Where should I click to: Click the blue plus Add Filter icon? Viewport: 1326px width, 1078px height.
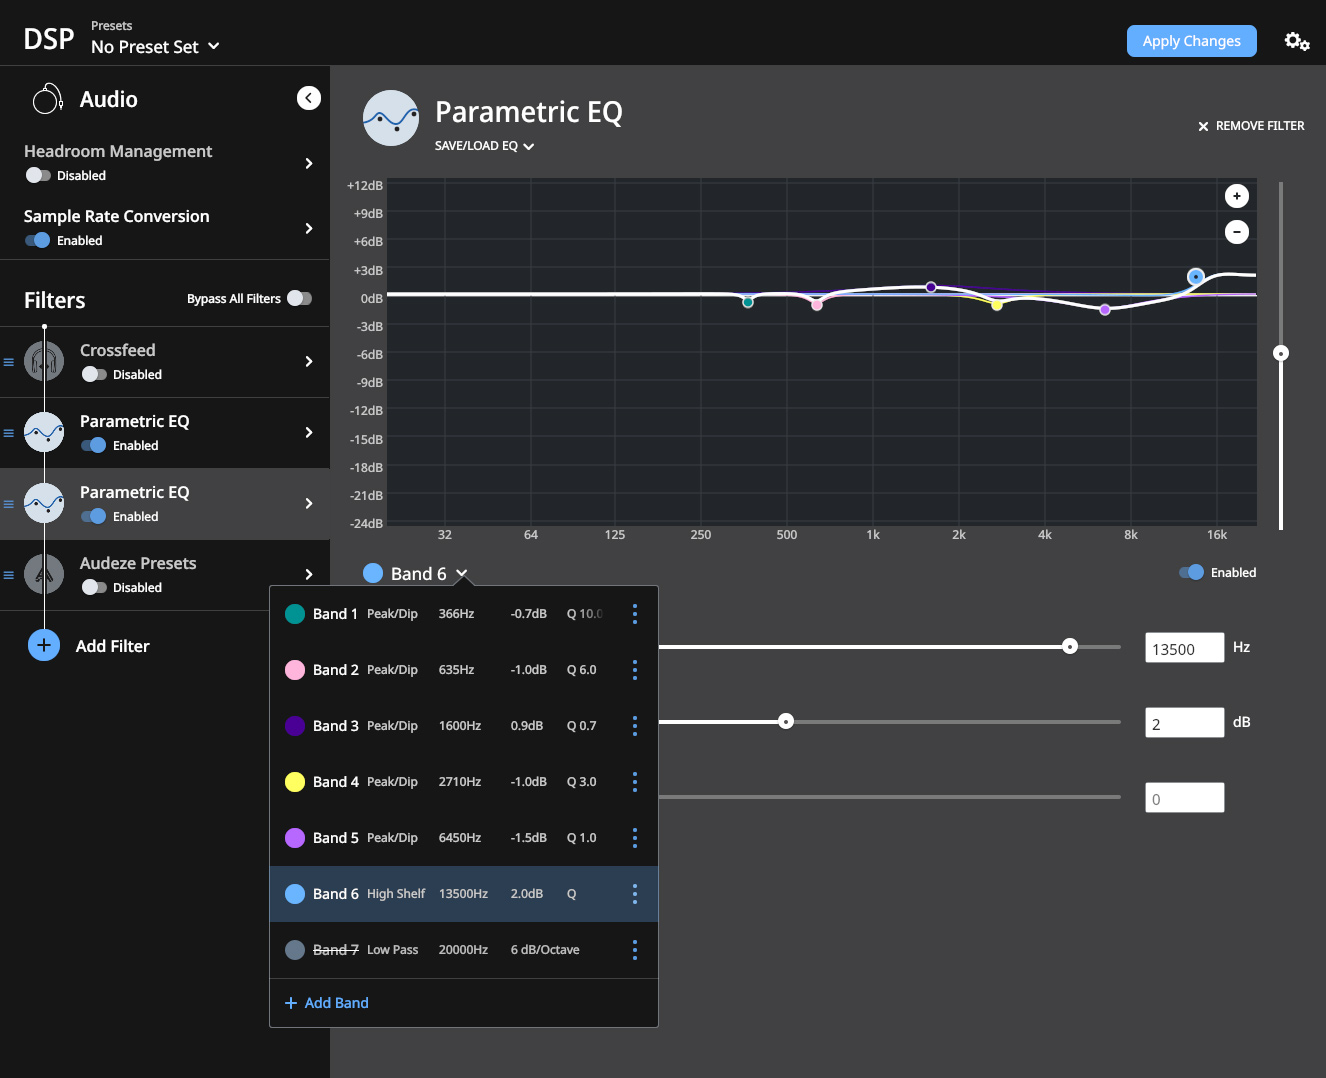click(x=44, y=645)
